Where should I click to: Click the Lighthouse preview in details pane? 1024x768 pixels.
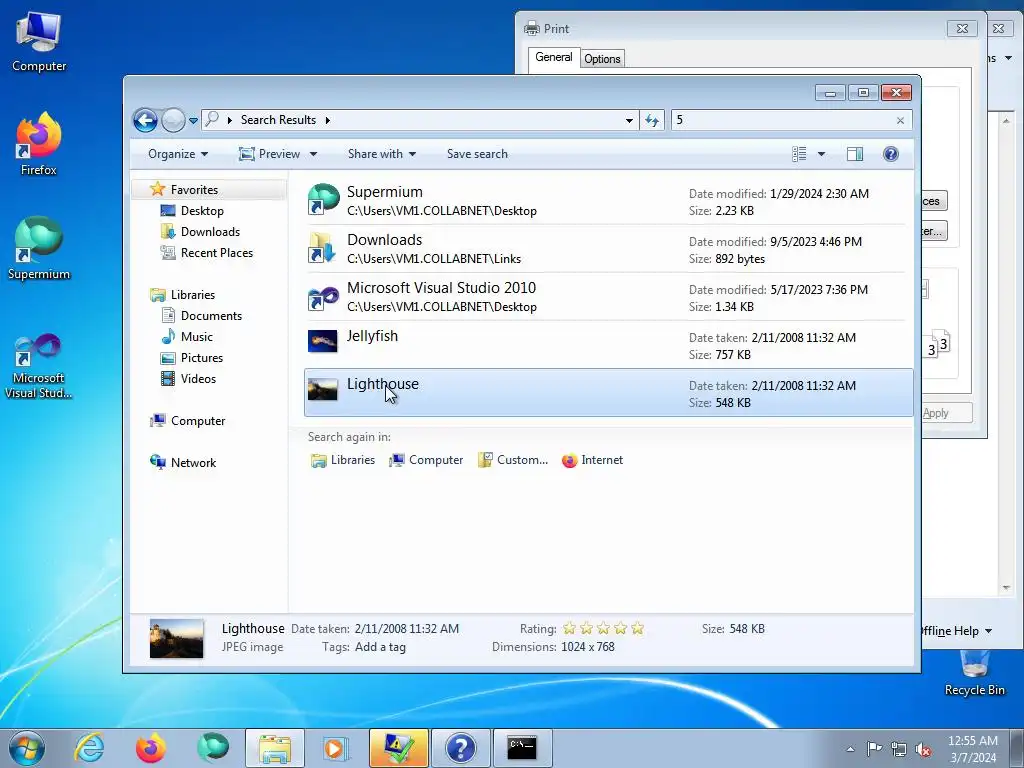(x=176, y=639)
